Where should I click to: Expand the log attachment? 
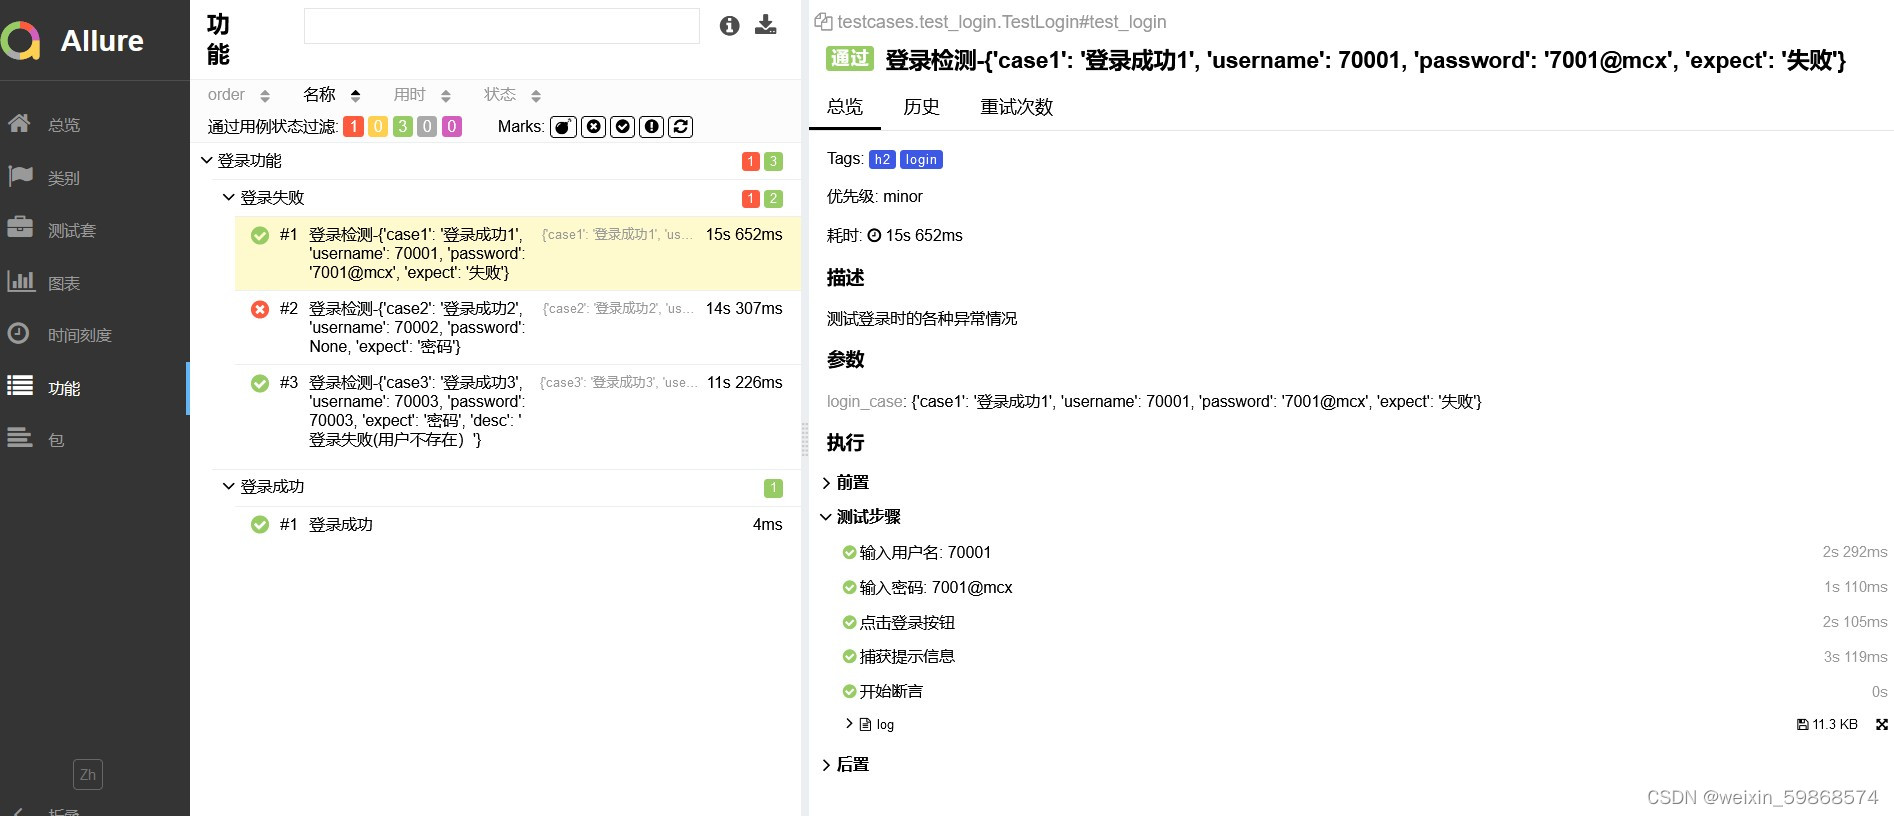(869, 725)
